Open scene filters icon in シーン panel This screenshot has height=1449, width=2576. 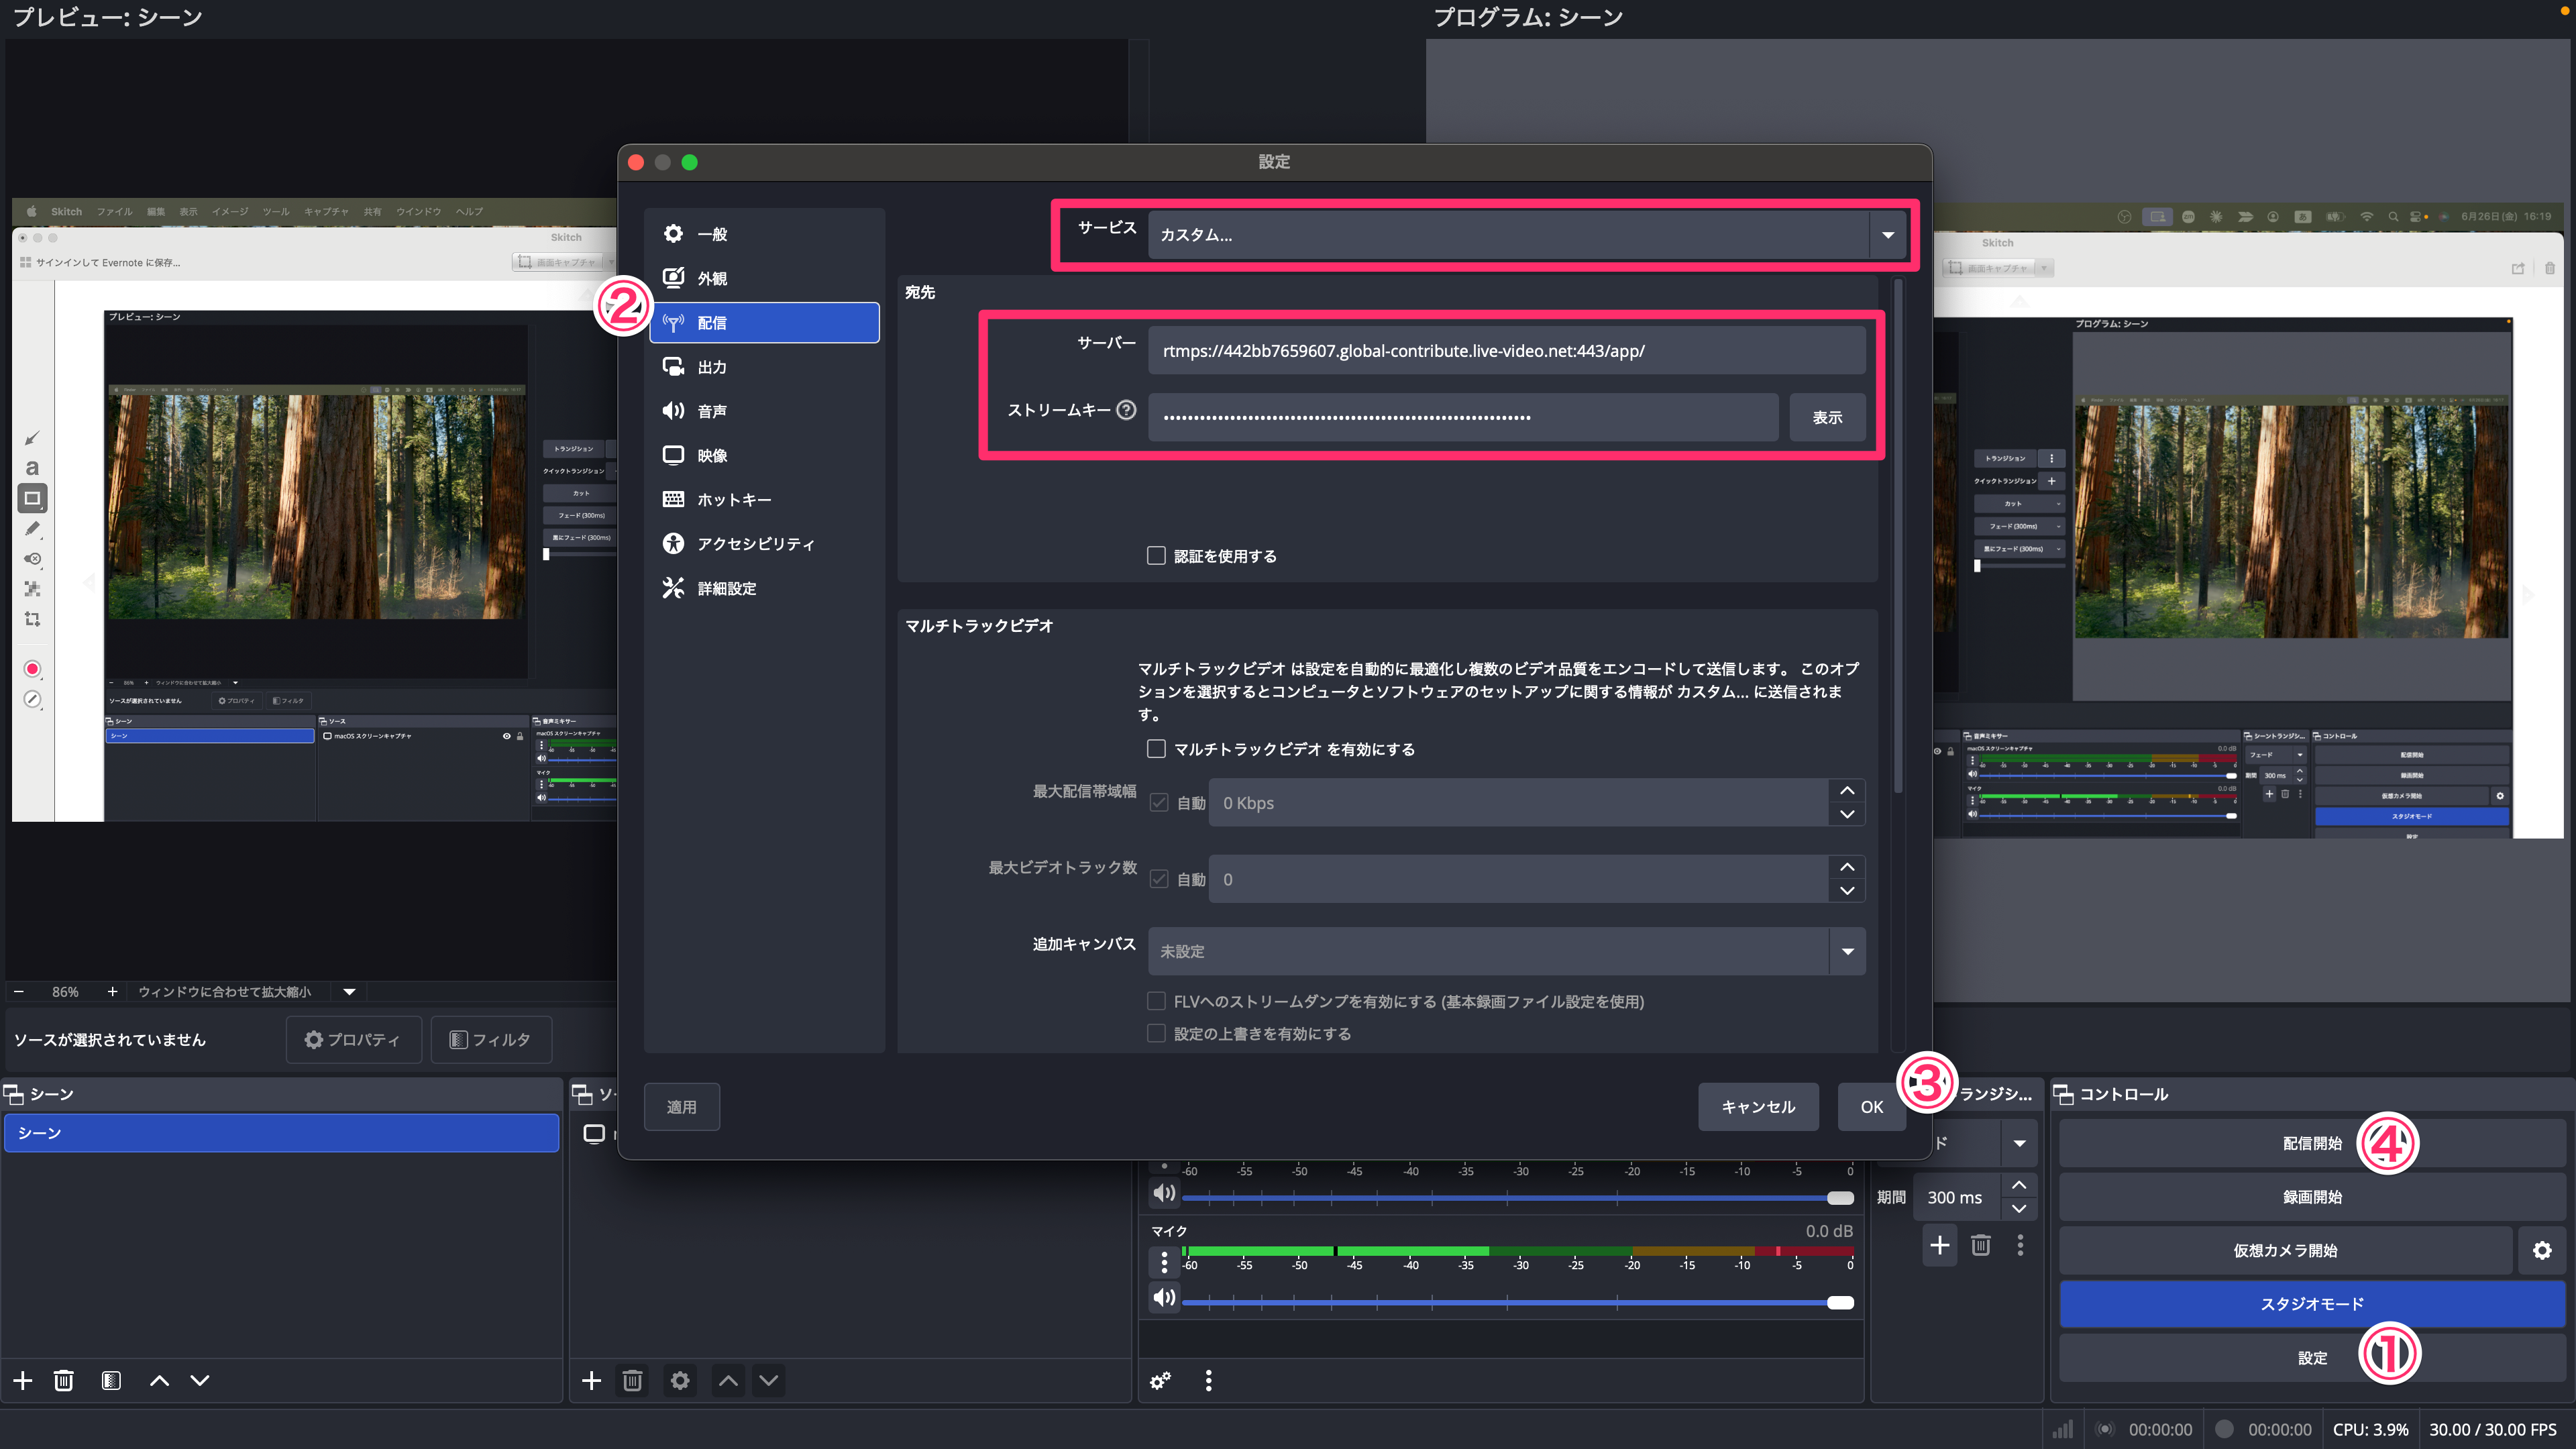click(111, 1380)
